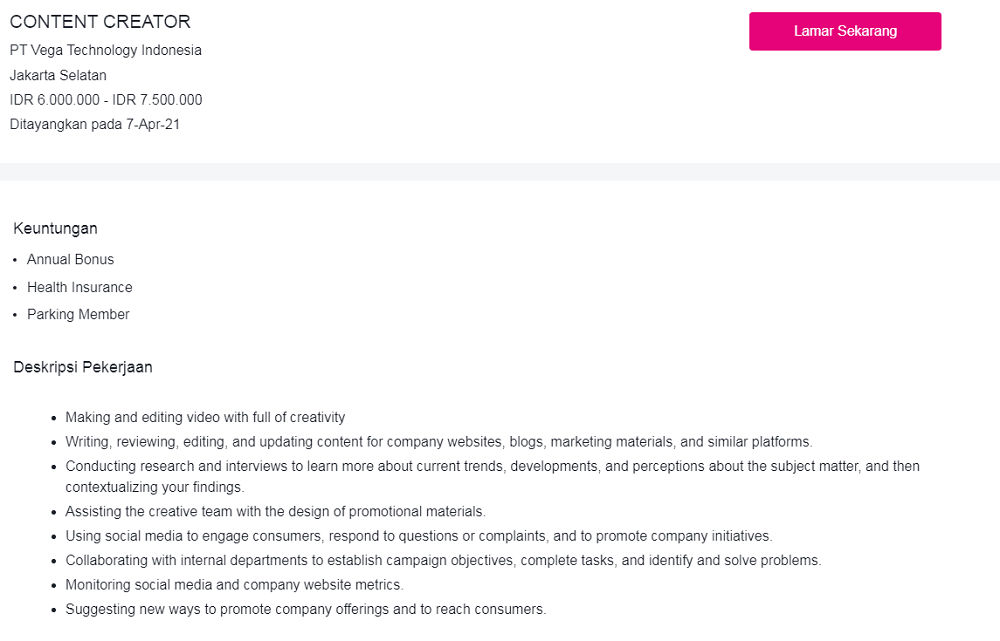Click the Making and editing video bullet
This screenshot has height=641, width=1000.
click(x=205, y=418)
